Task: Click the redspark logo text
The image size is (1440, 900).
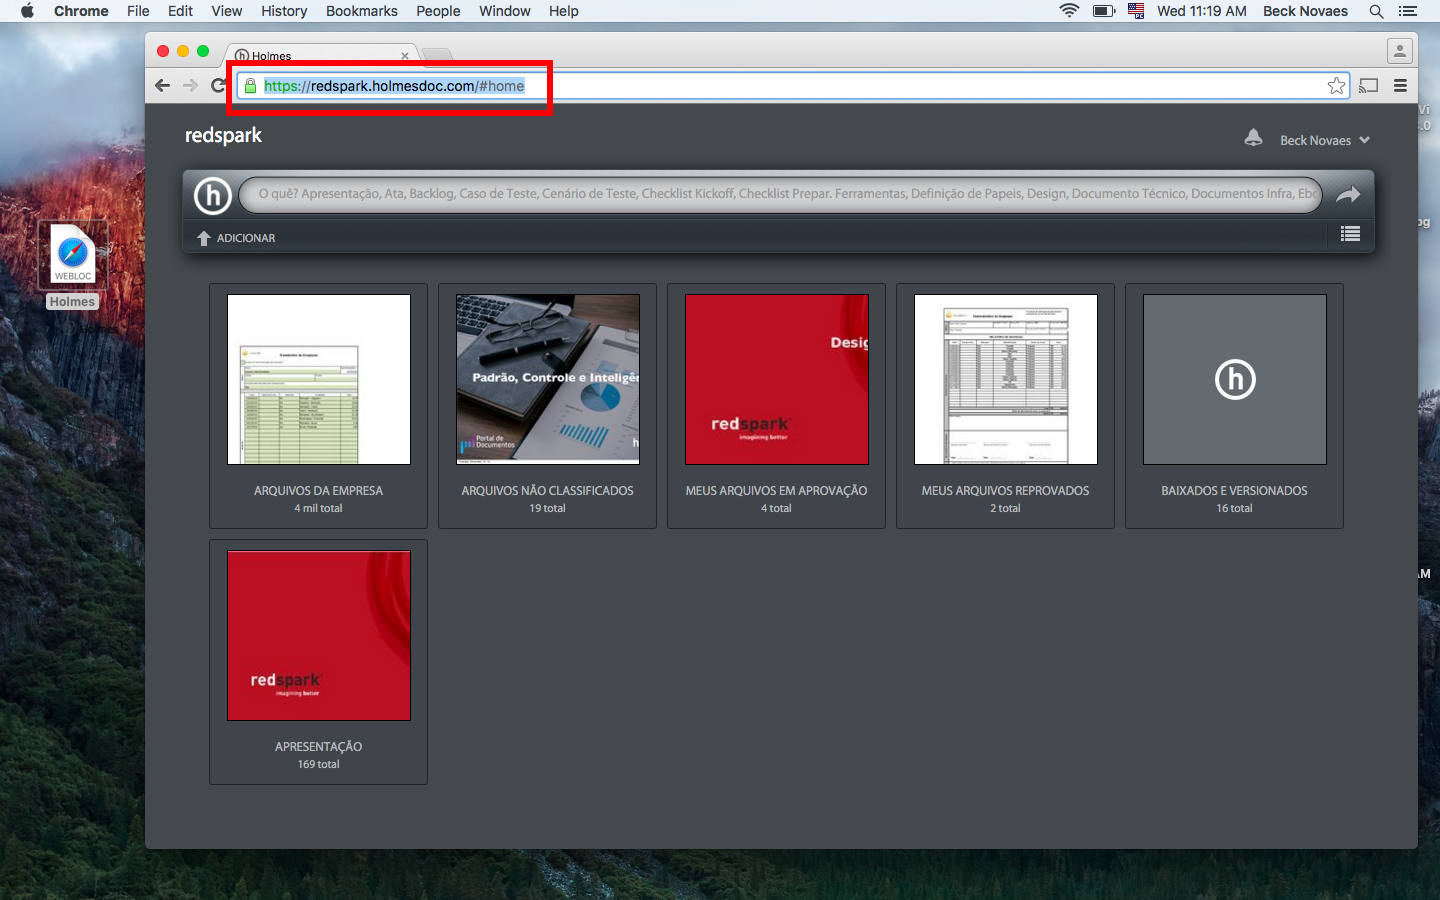Action: pos(223,135)
